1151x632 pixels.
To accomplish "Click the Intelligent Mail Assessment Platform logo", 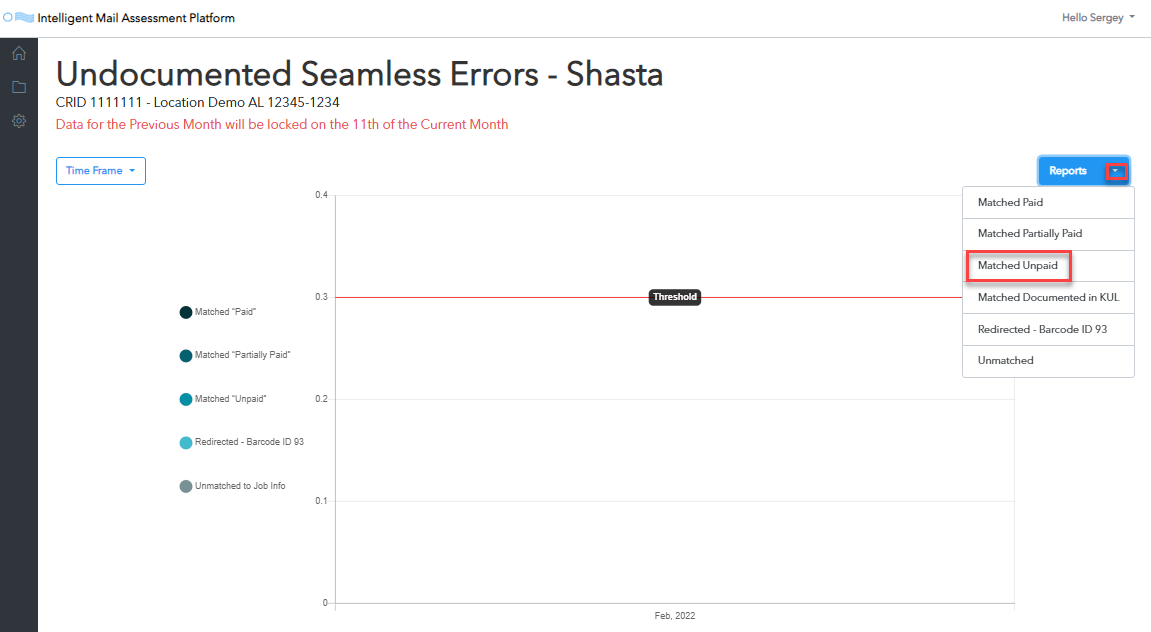I will [18, 18].
